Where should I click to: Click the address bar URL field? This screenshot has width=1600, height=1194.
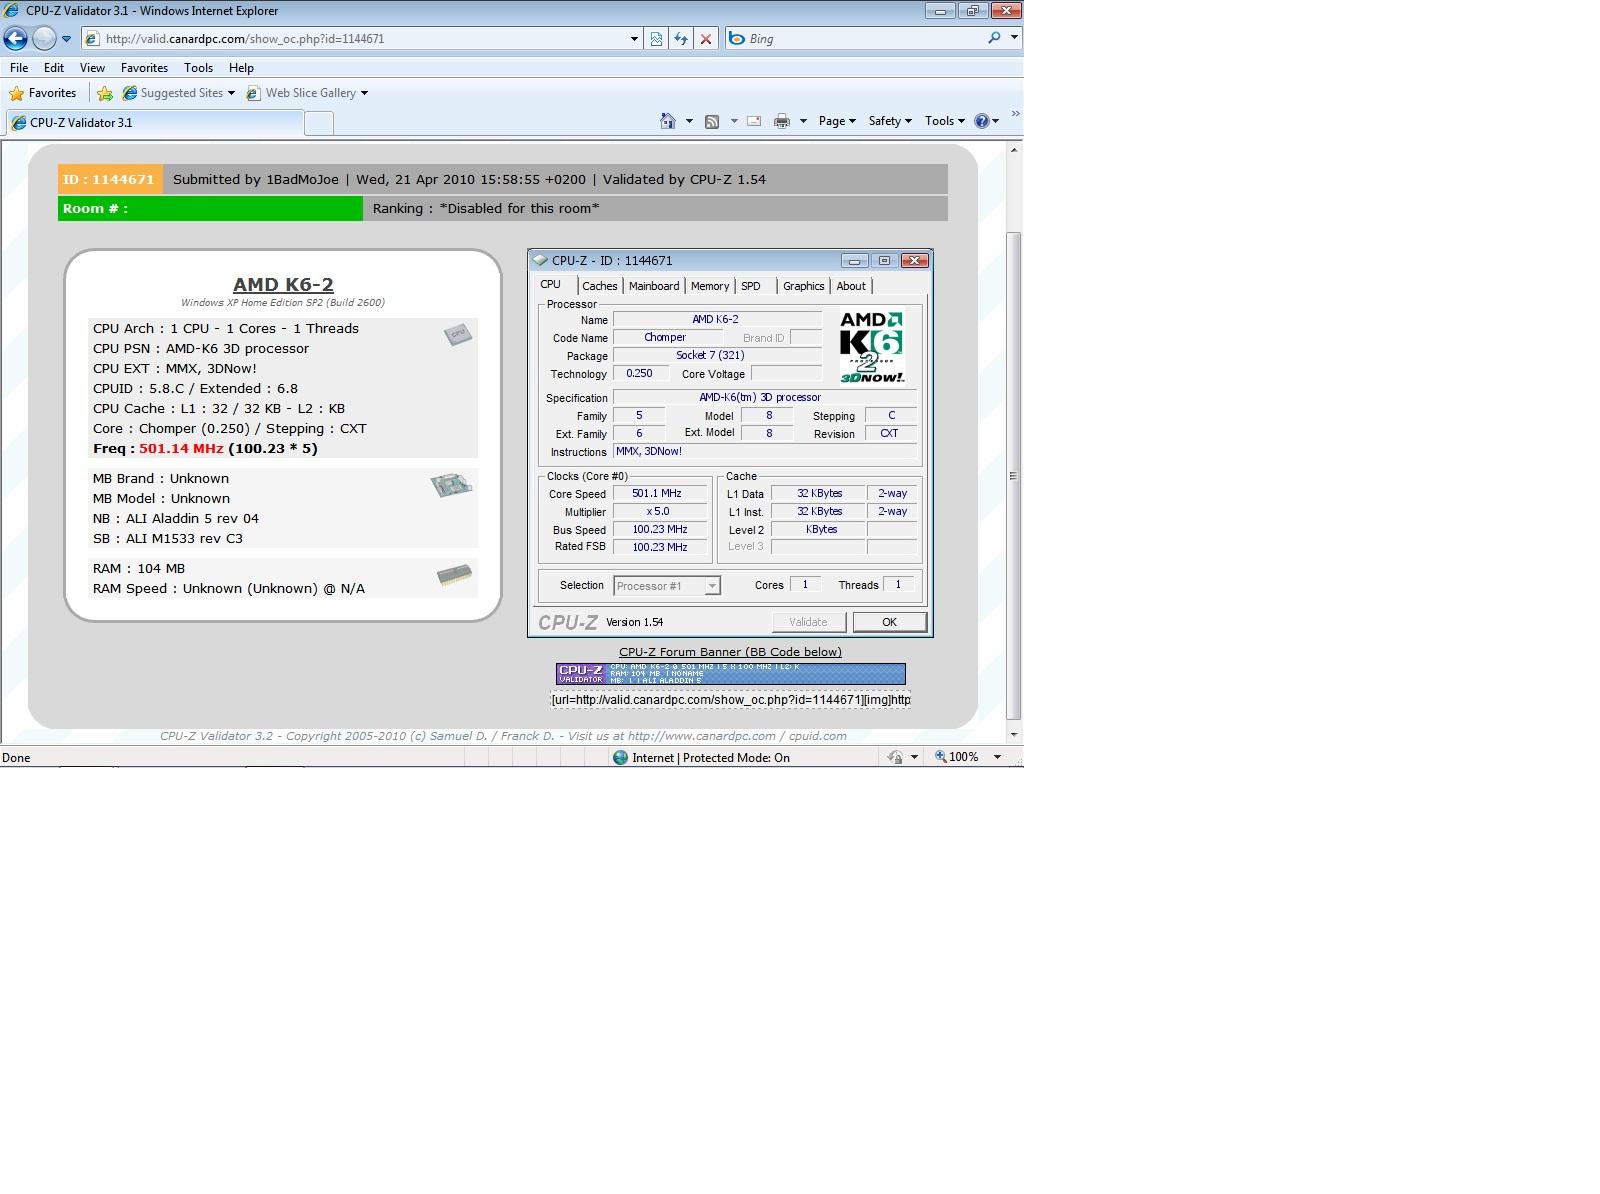[x=355, y=39]
